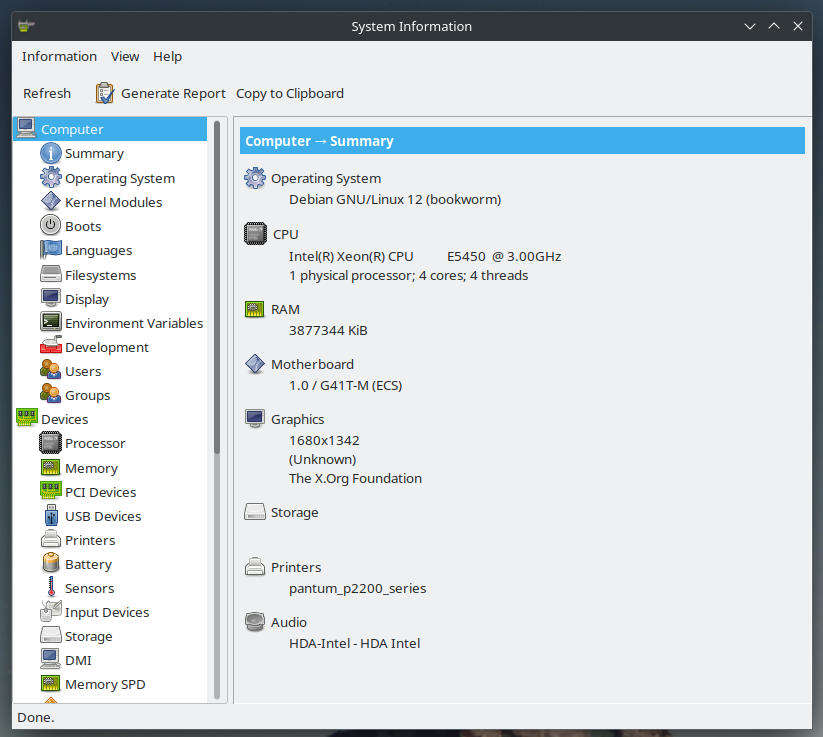Open the View menu

[125, 56]
